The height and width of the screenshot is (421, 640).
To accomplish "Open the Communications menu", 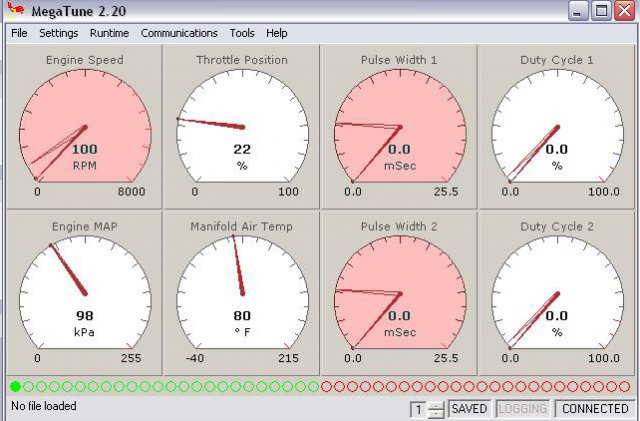I will [179, 33].
